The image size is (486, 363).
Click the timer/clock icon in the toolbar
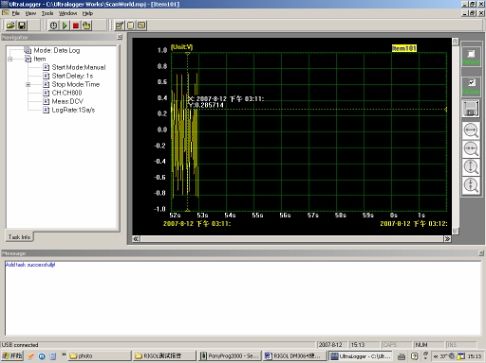(x=53, y=25)
